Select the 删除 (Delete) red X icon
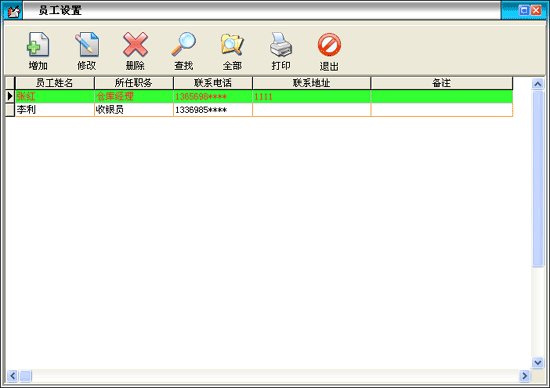550x388 pixels. click(x=135, y=45)
